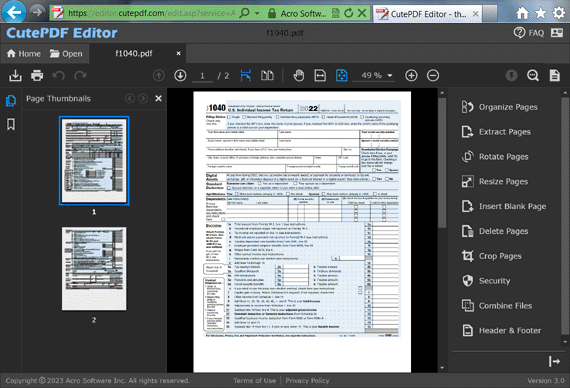The width and height of the screenshot is (570, 388).
Task: Open browser home page icon
Action: (522, 13)
